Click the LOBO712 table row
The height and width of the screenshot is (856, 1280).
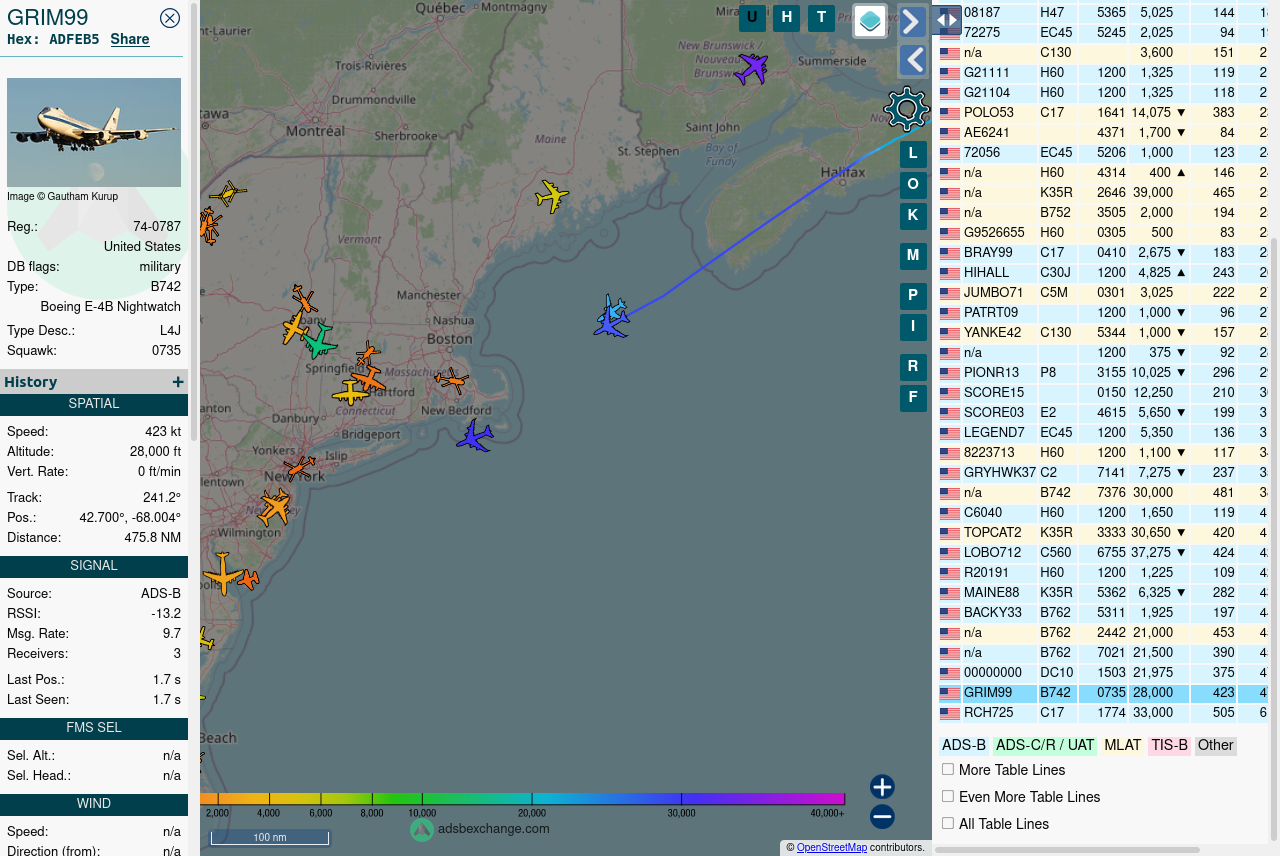click(1106, 553)
